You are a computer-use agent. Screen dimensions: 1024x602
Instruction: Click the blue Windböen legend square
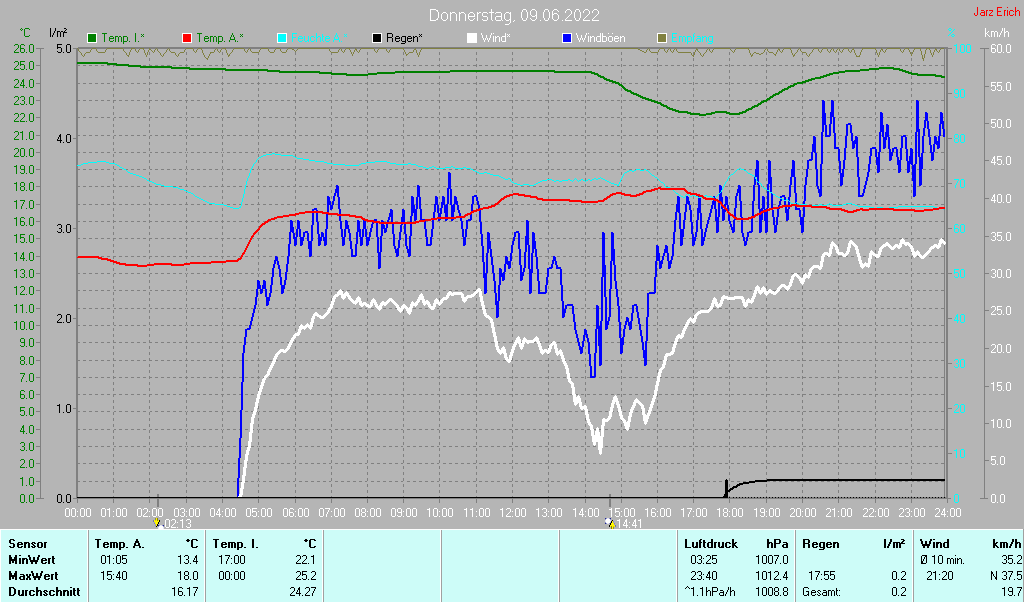[567, 38]
